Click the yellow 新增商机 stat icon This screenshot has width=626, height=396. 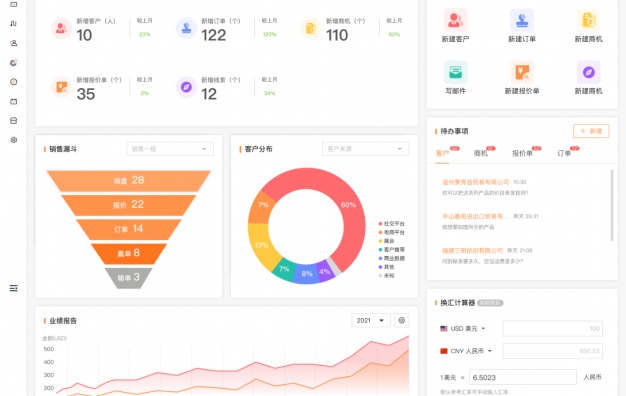(311, 28)
